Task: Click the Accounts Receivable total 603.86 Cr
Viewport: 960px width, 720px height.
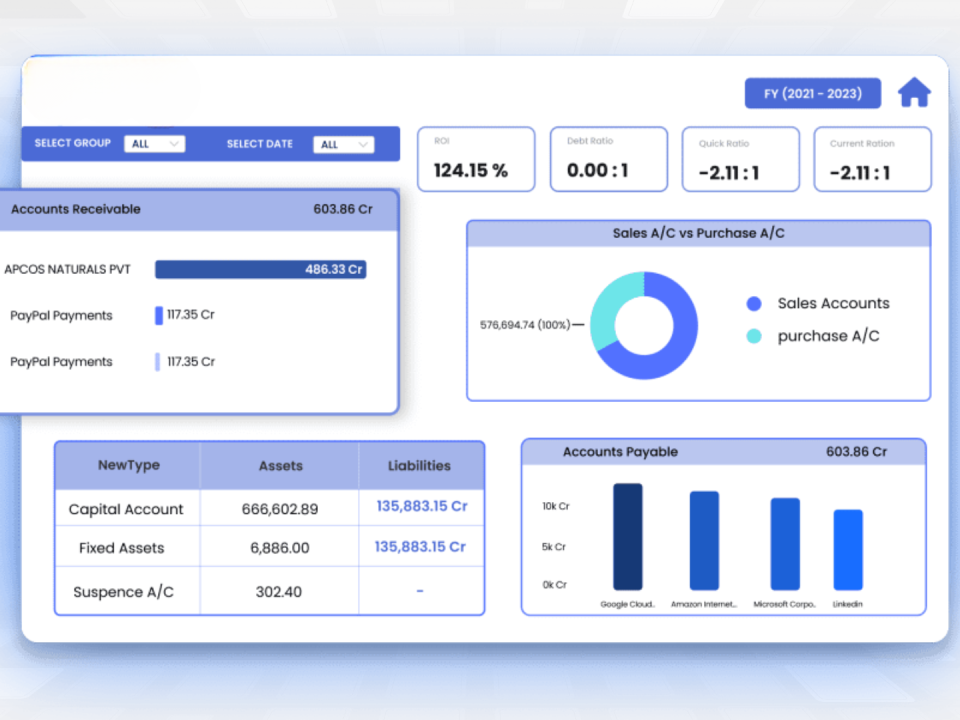Action: click(x=343, y=209)
